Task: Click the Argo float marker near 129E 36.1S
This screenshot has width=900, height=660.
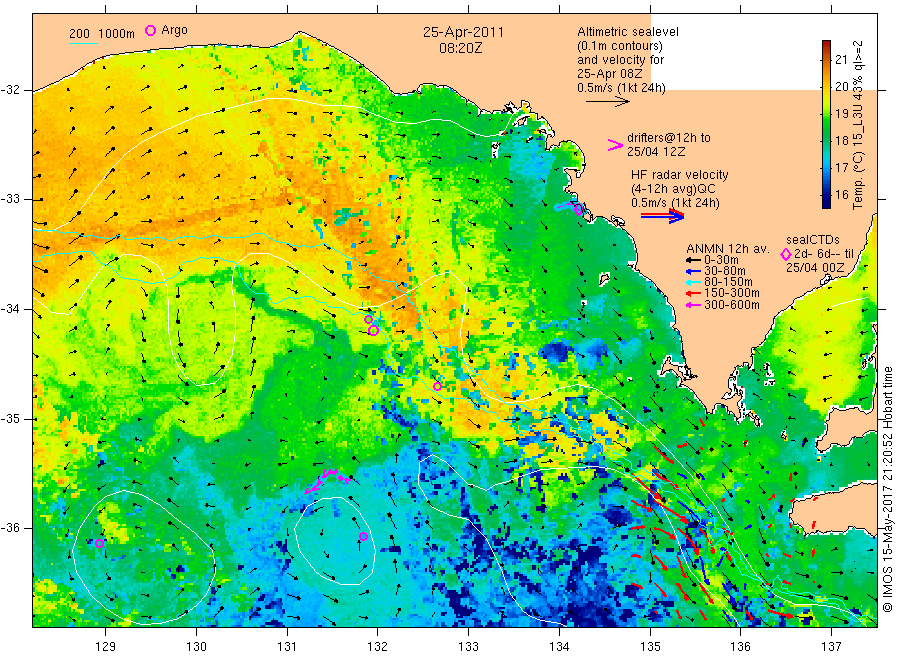Action: tap(99, 543)
